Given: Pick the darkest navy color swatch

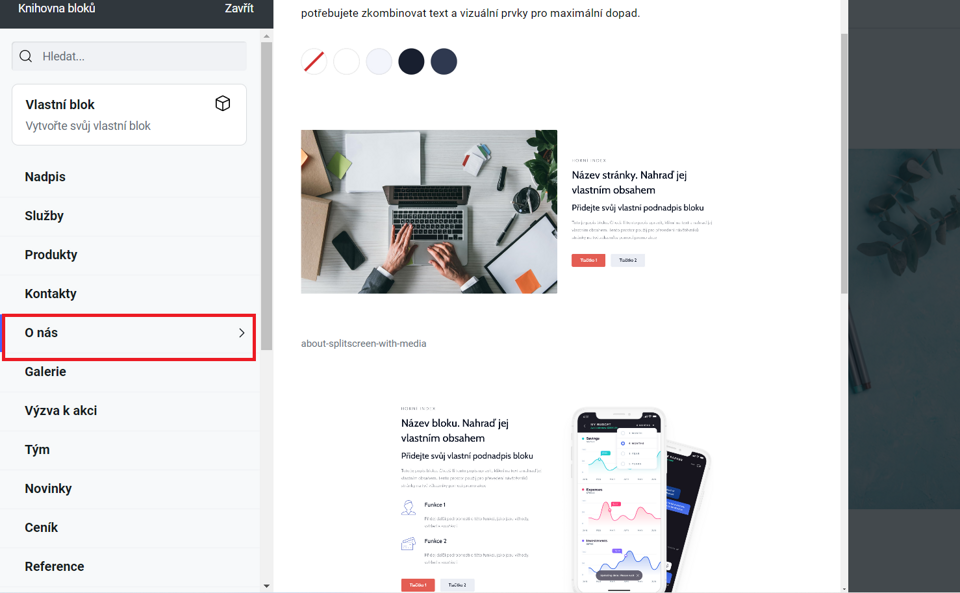Looking at the screenshot, I should 411,62.
